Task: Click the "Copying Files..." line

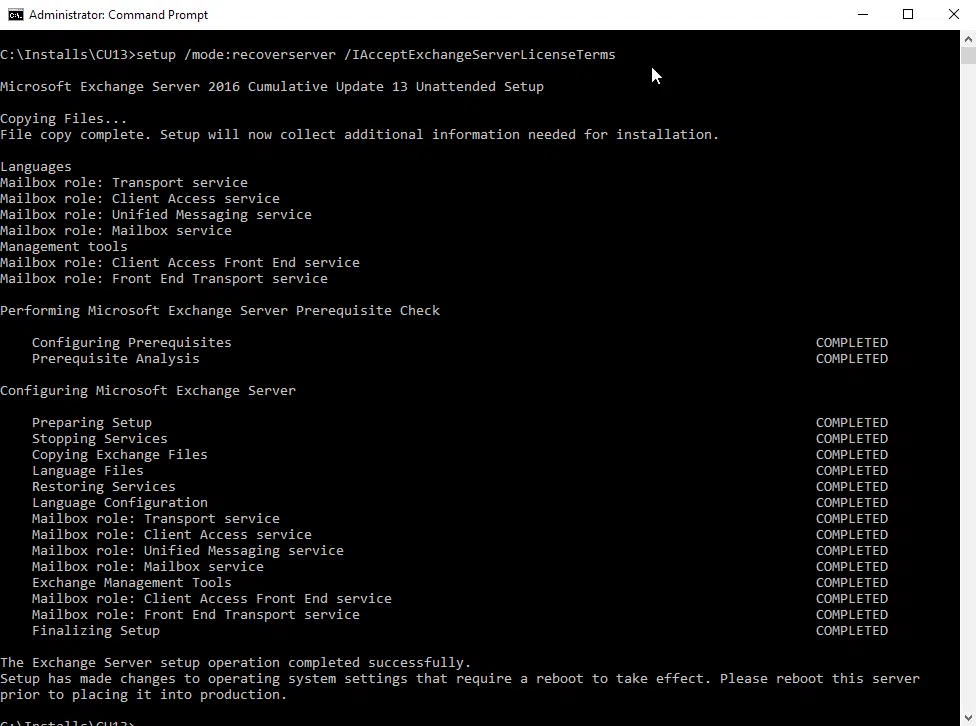Action: (63, 118)
